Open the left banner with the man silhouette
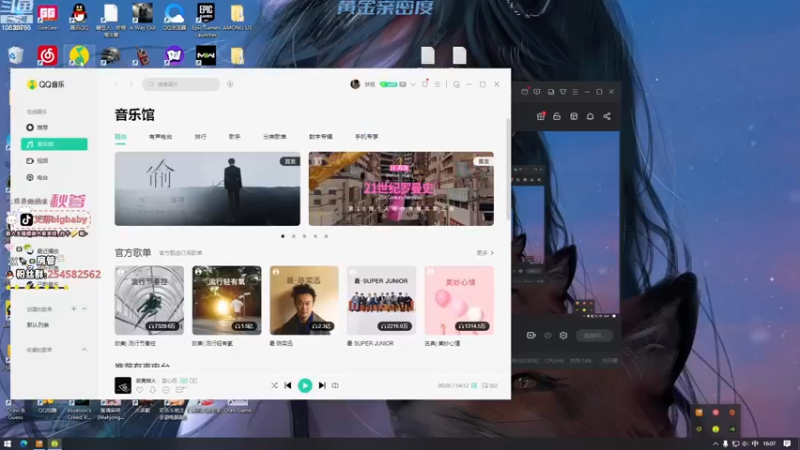The height and width of the screenshot is (450, 800). tap(207, 189)
